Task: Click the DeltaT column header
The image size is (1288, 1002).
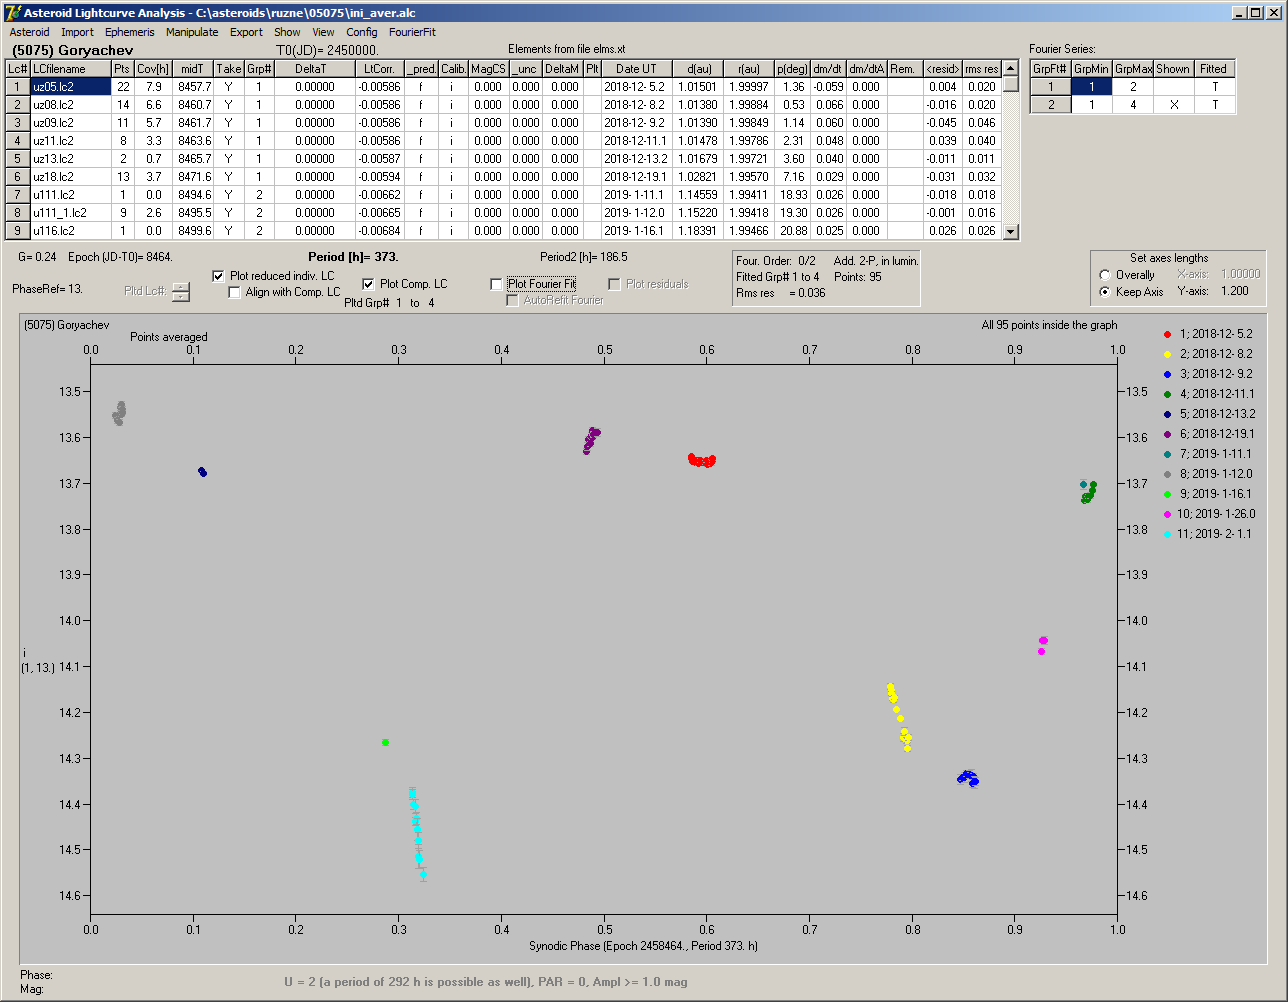Action: [315, 69]
